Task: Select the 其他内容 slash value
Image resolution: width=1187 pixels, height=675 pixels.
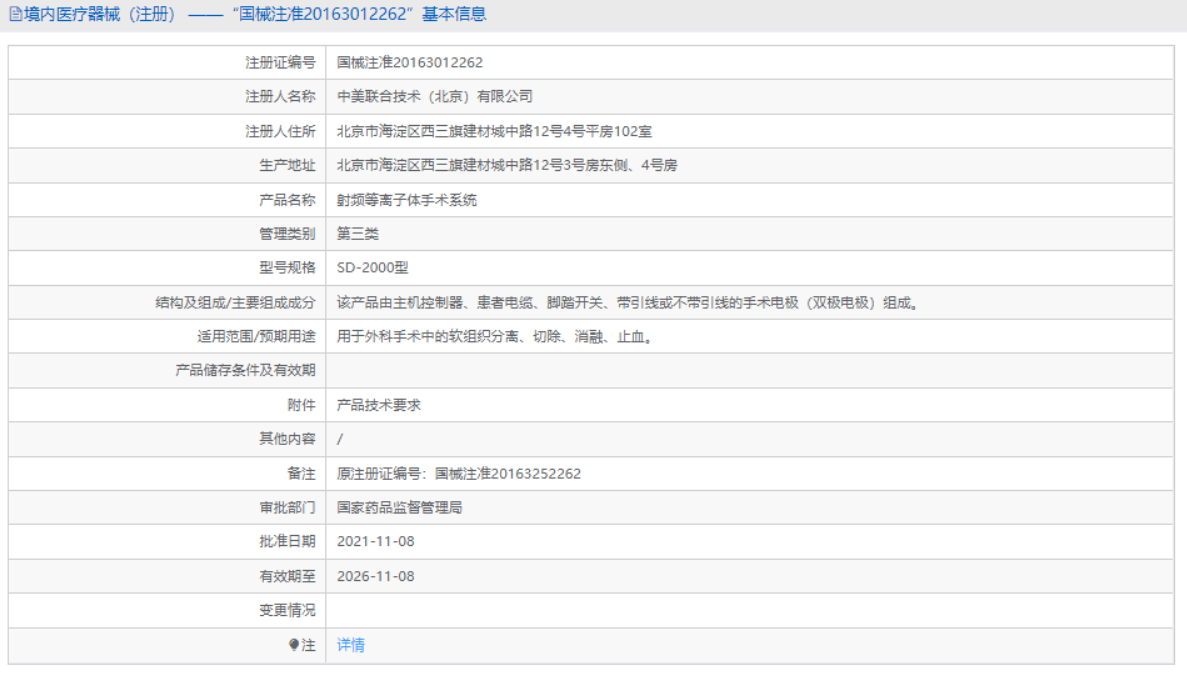Action: pos(338,439)
